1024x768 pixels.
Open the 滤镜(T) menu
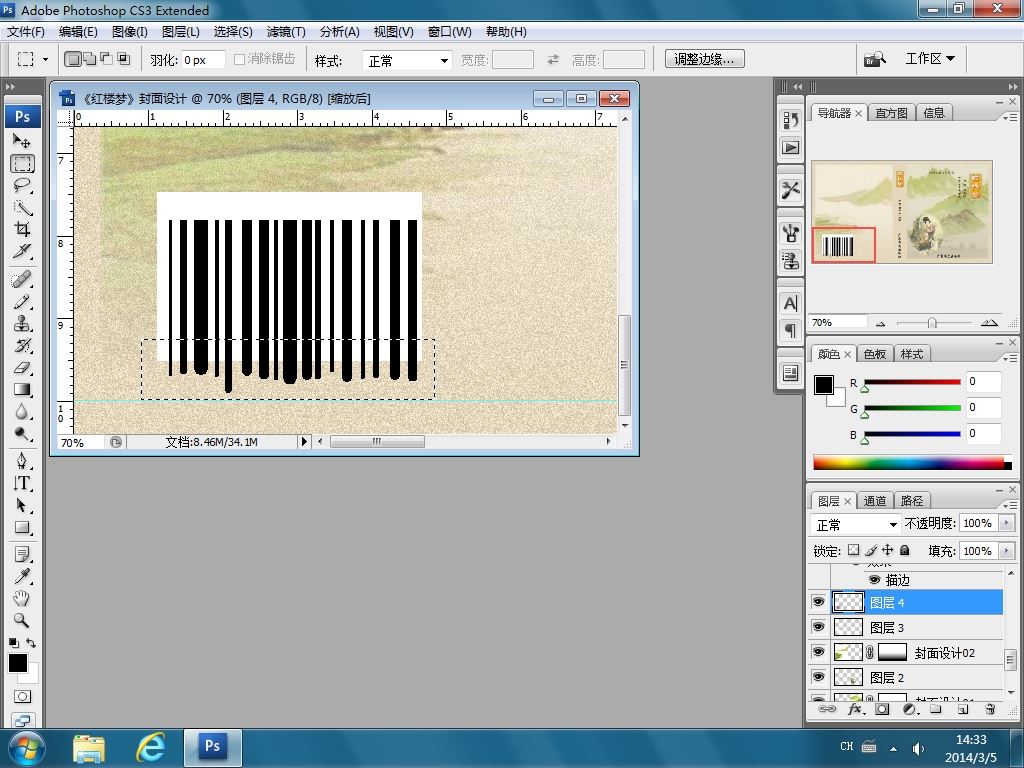(x=286, y=31)
